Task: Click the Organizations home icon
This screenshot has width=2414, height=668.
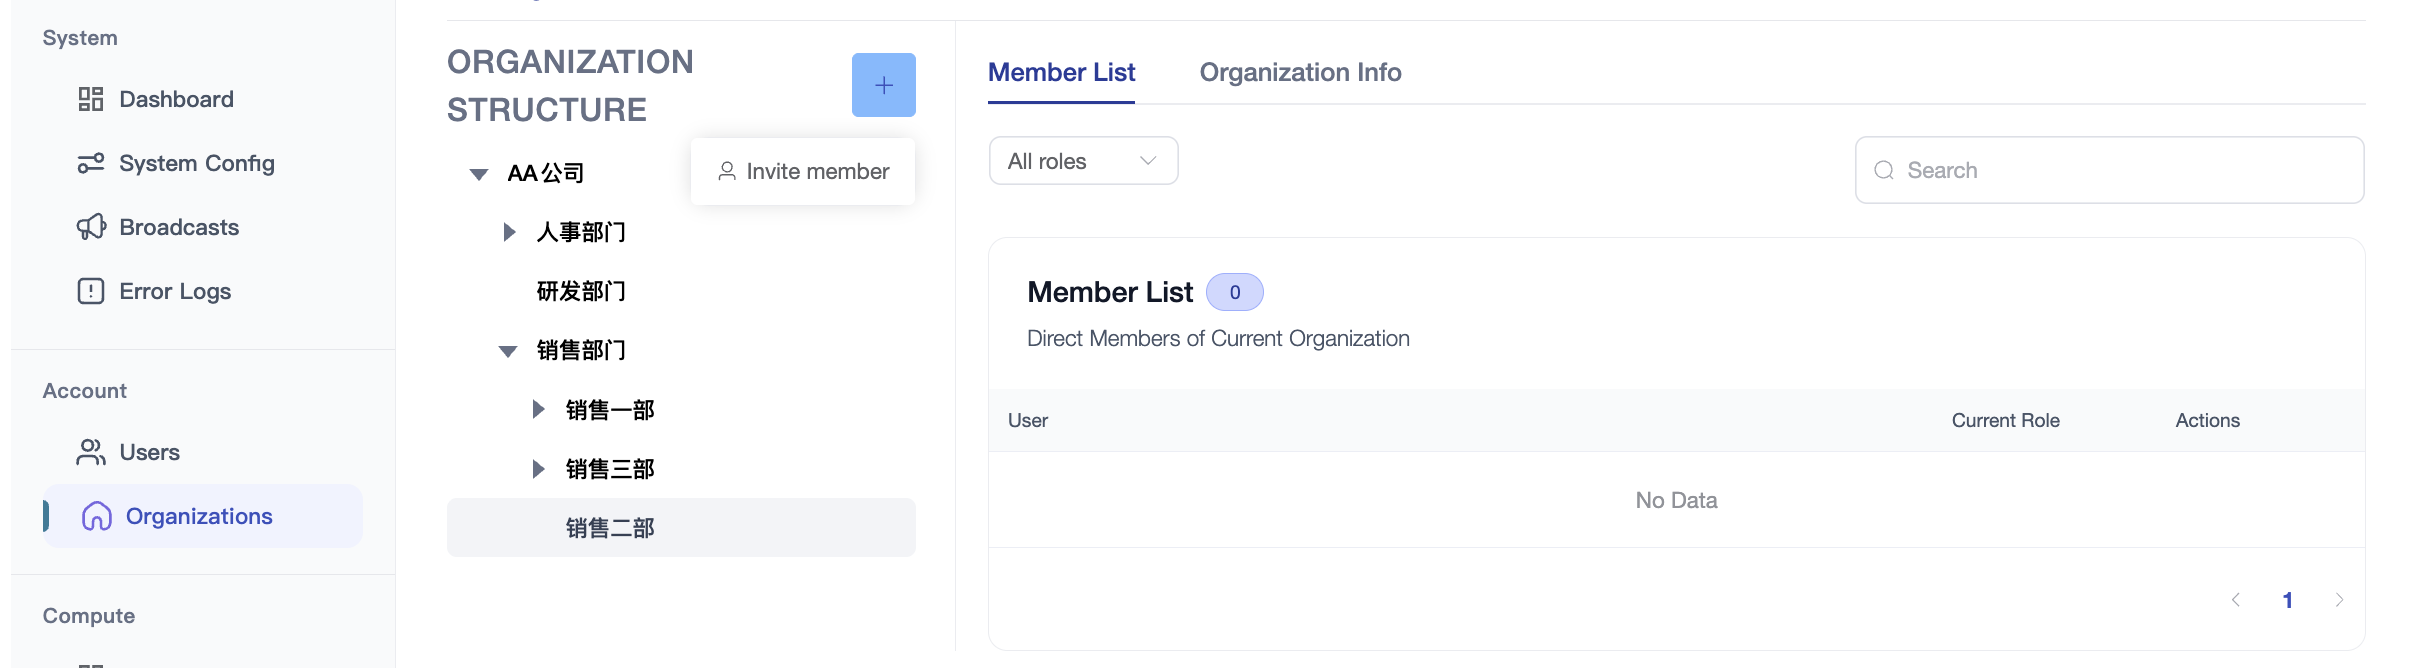Action: (97, 516)
